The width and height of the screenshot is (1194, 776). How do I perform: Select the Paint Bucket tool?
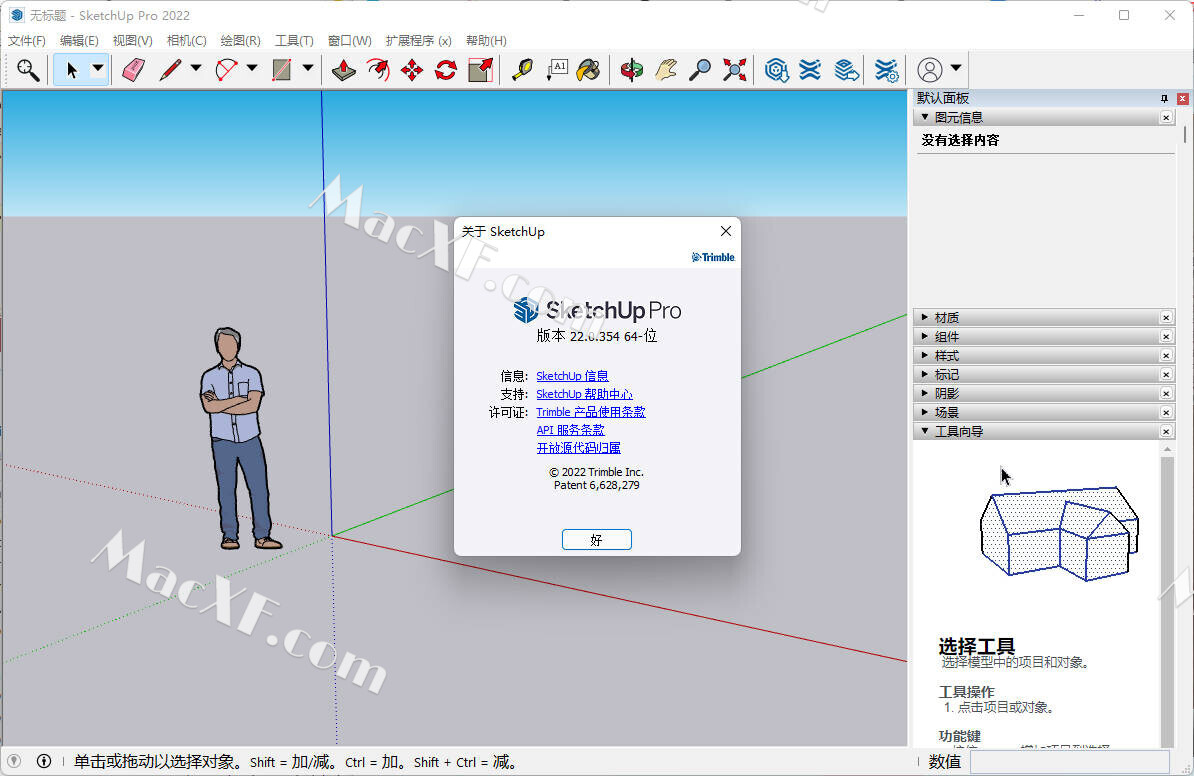coord(588,70)
